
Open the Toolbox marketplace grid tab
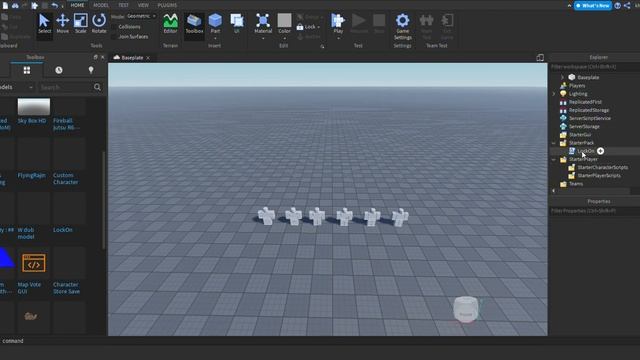27,70
